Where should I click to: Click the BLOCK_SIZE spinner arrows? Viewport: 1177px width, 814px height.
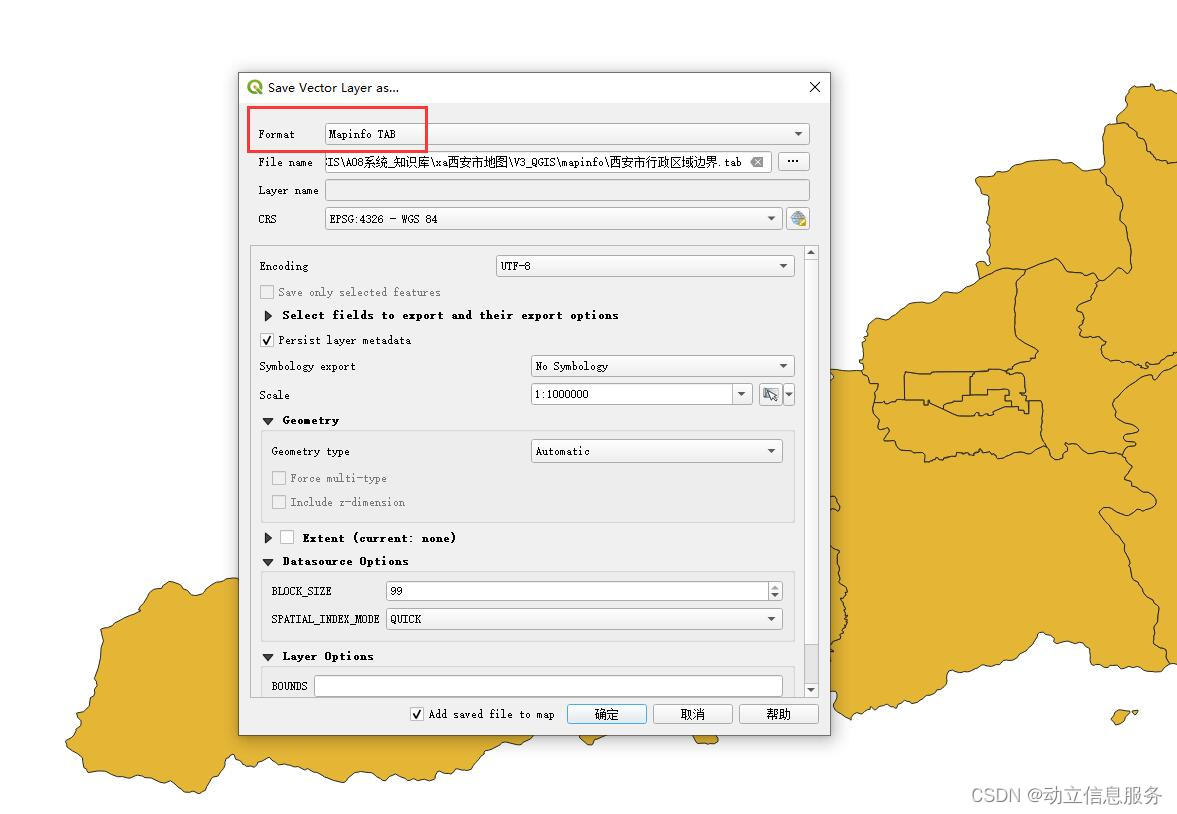click(x=775, y=591)
